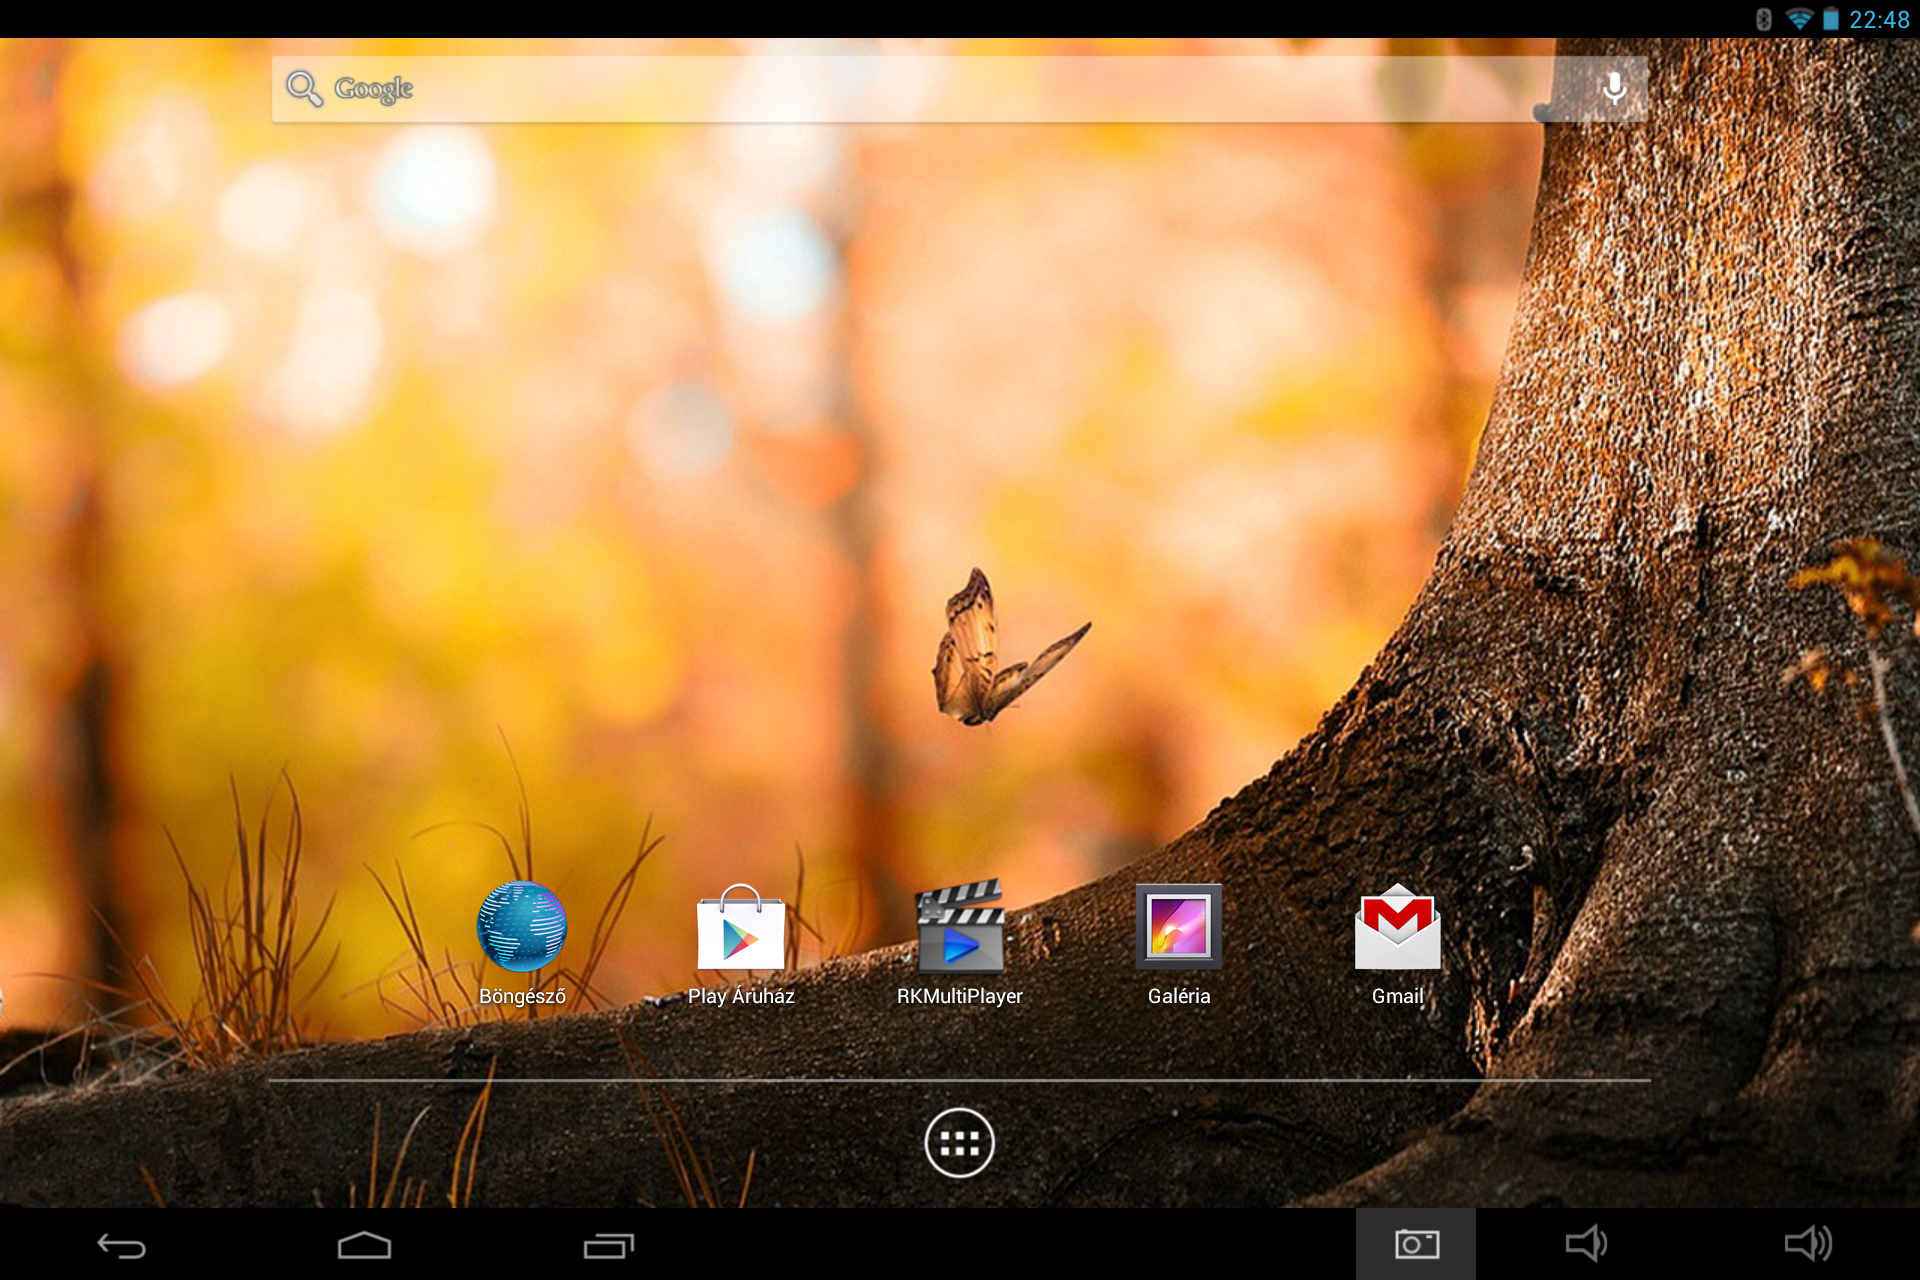Tap the Wi-Fi status icon
This screenshot has width=1920, height=1280.
coord(1798,19)
